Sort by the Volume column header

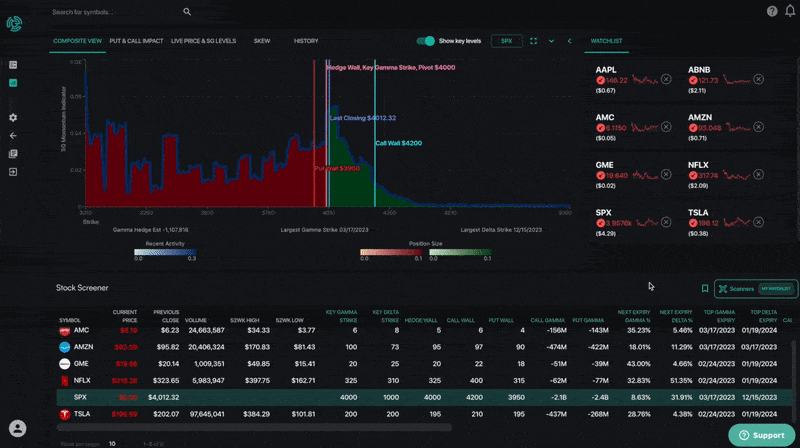point(196,320)
